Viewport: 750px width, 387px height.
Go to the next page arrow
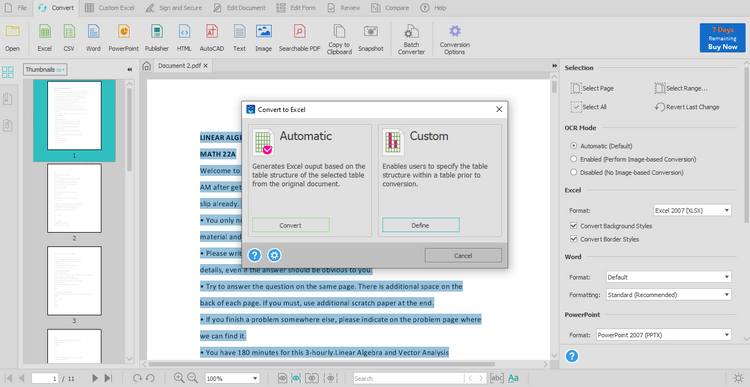[95, 378]
